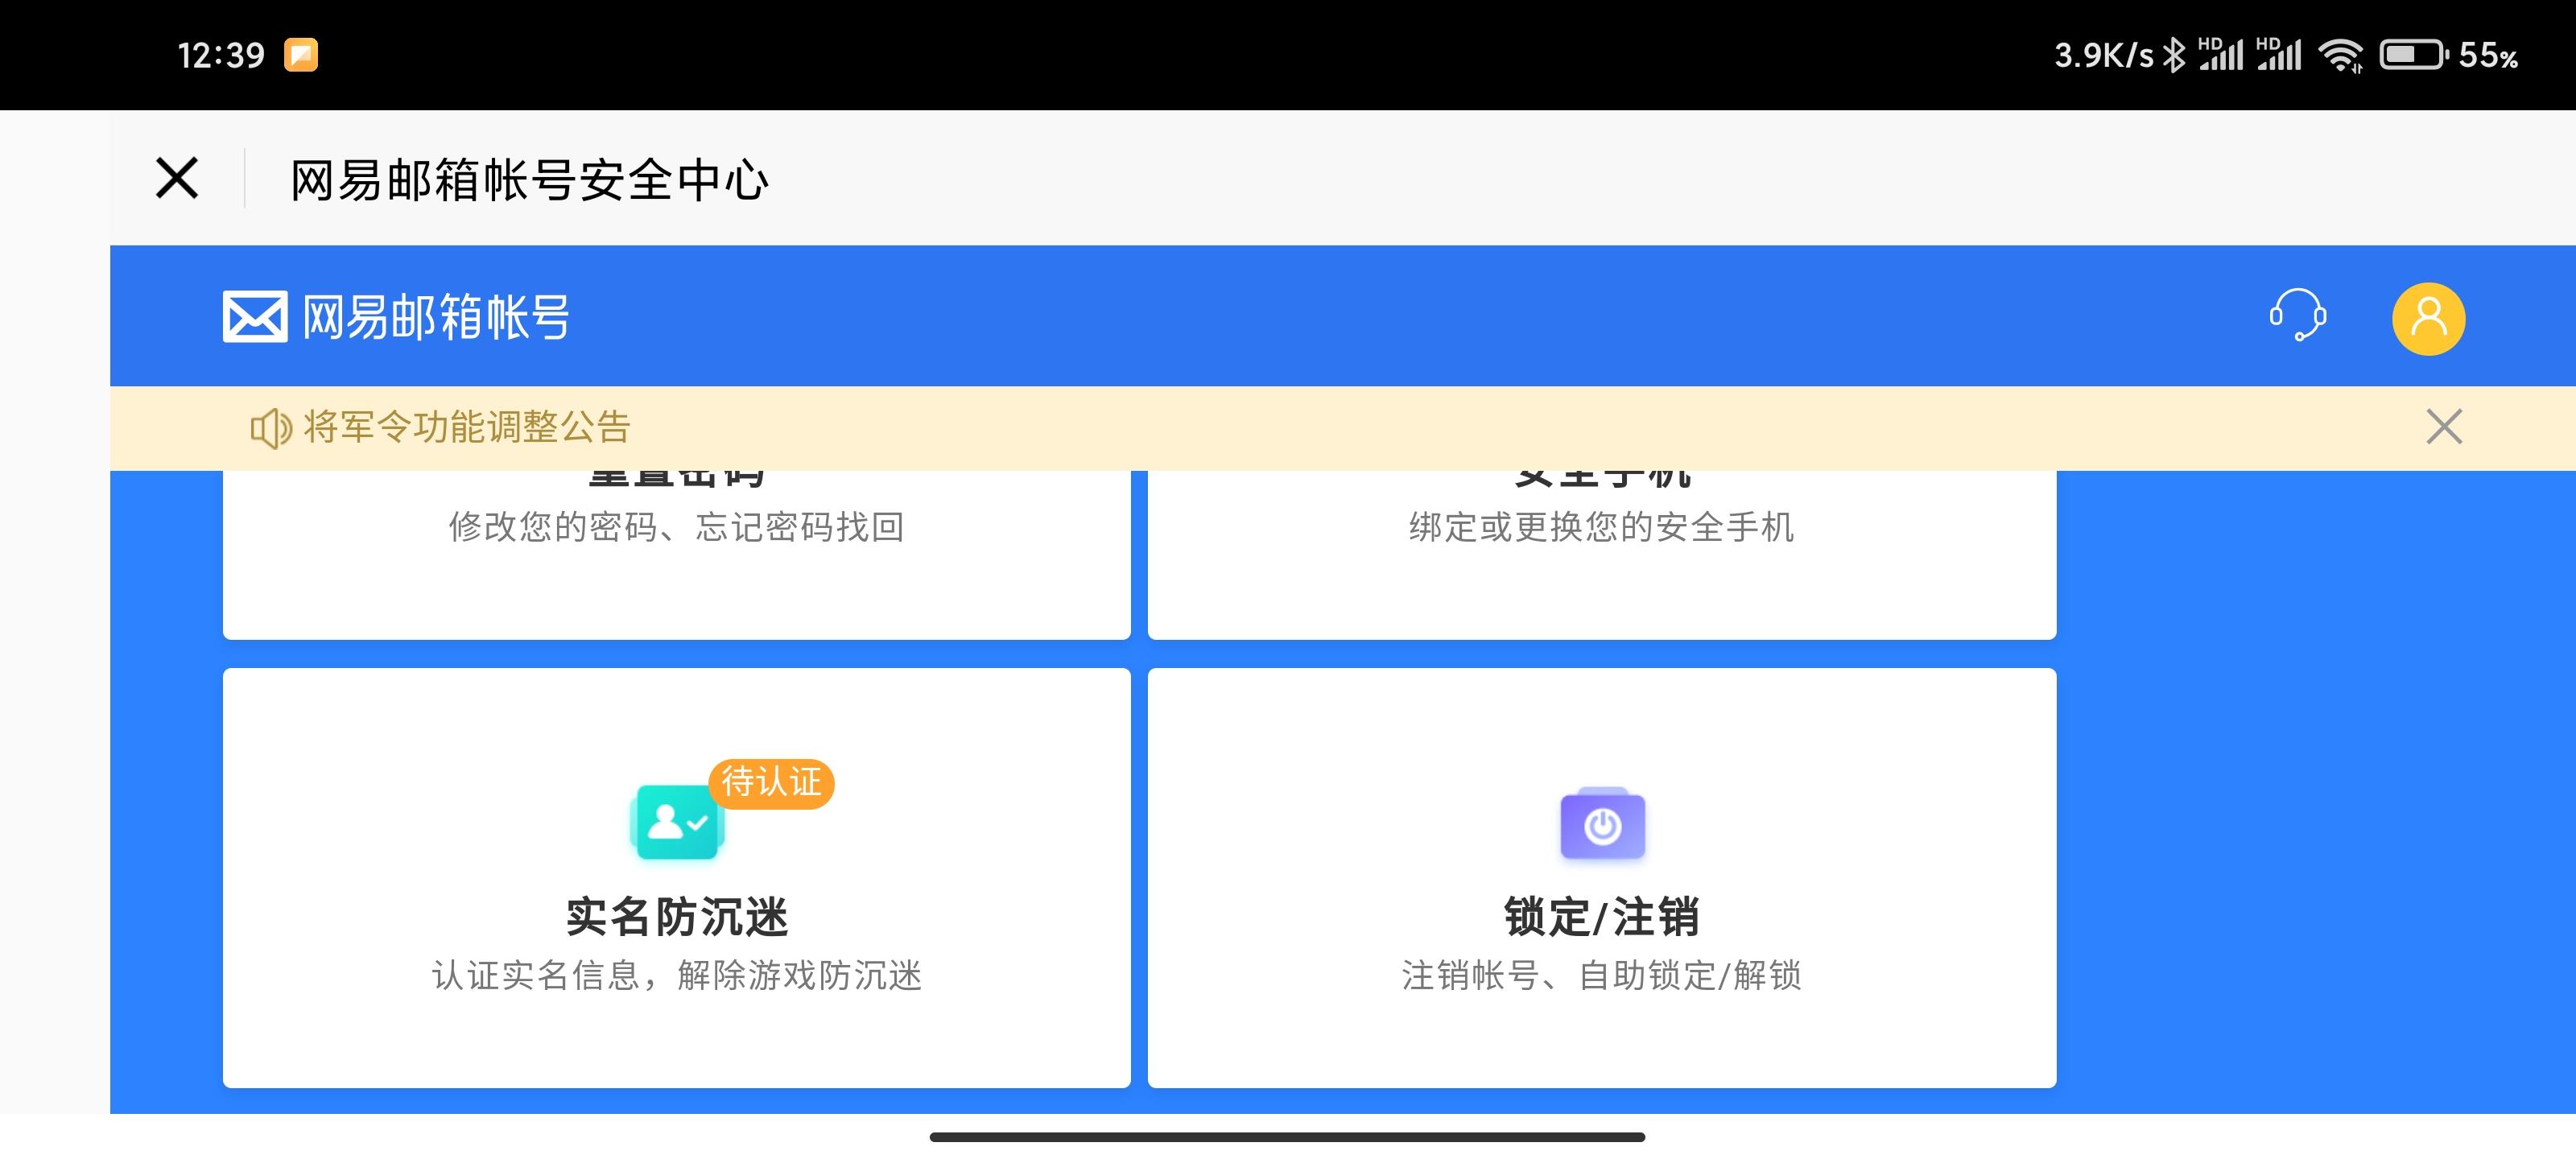This screenshot has height=1159, width=2576.
Task: Tap the Wi-Fi icon in status bar
Action: pyautogui.click(x=2341, y=55)
